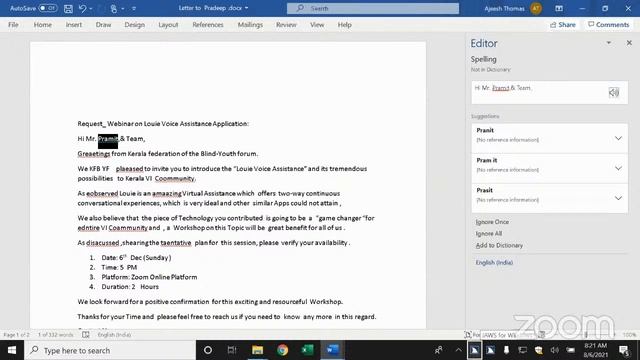
Task: Expand options for the 'Prasit' suggestion
Action: click(x=618, y=198)
